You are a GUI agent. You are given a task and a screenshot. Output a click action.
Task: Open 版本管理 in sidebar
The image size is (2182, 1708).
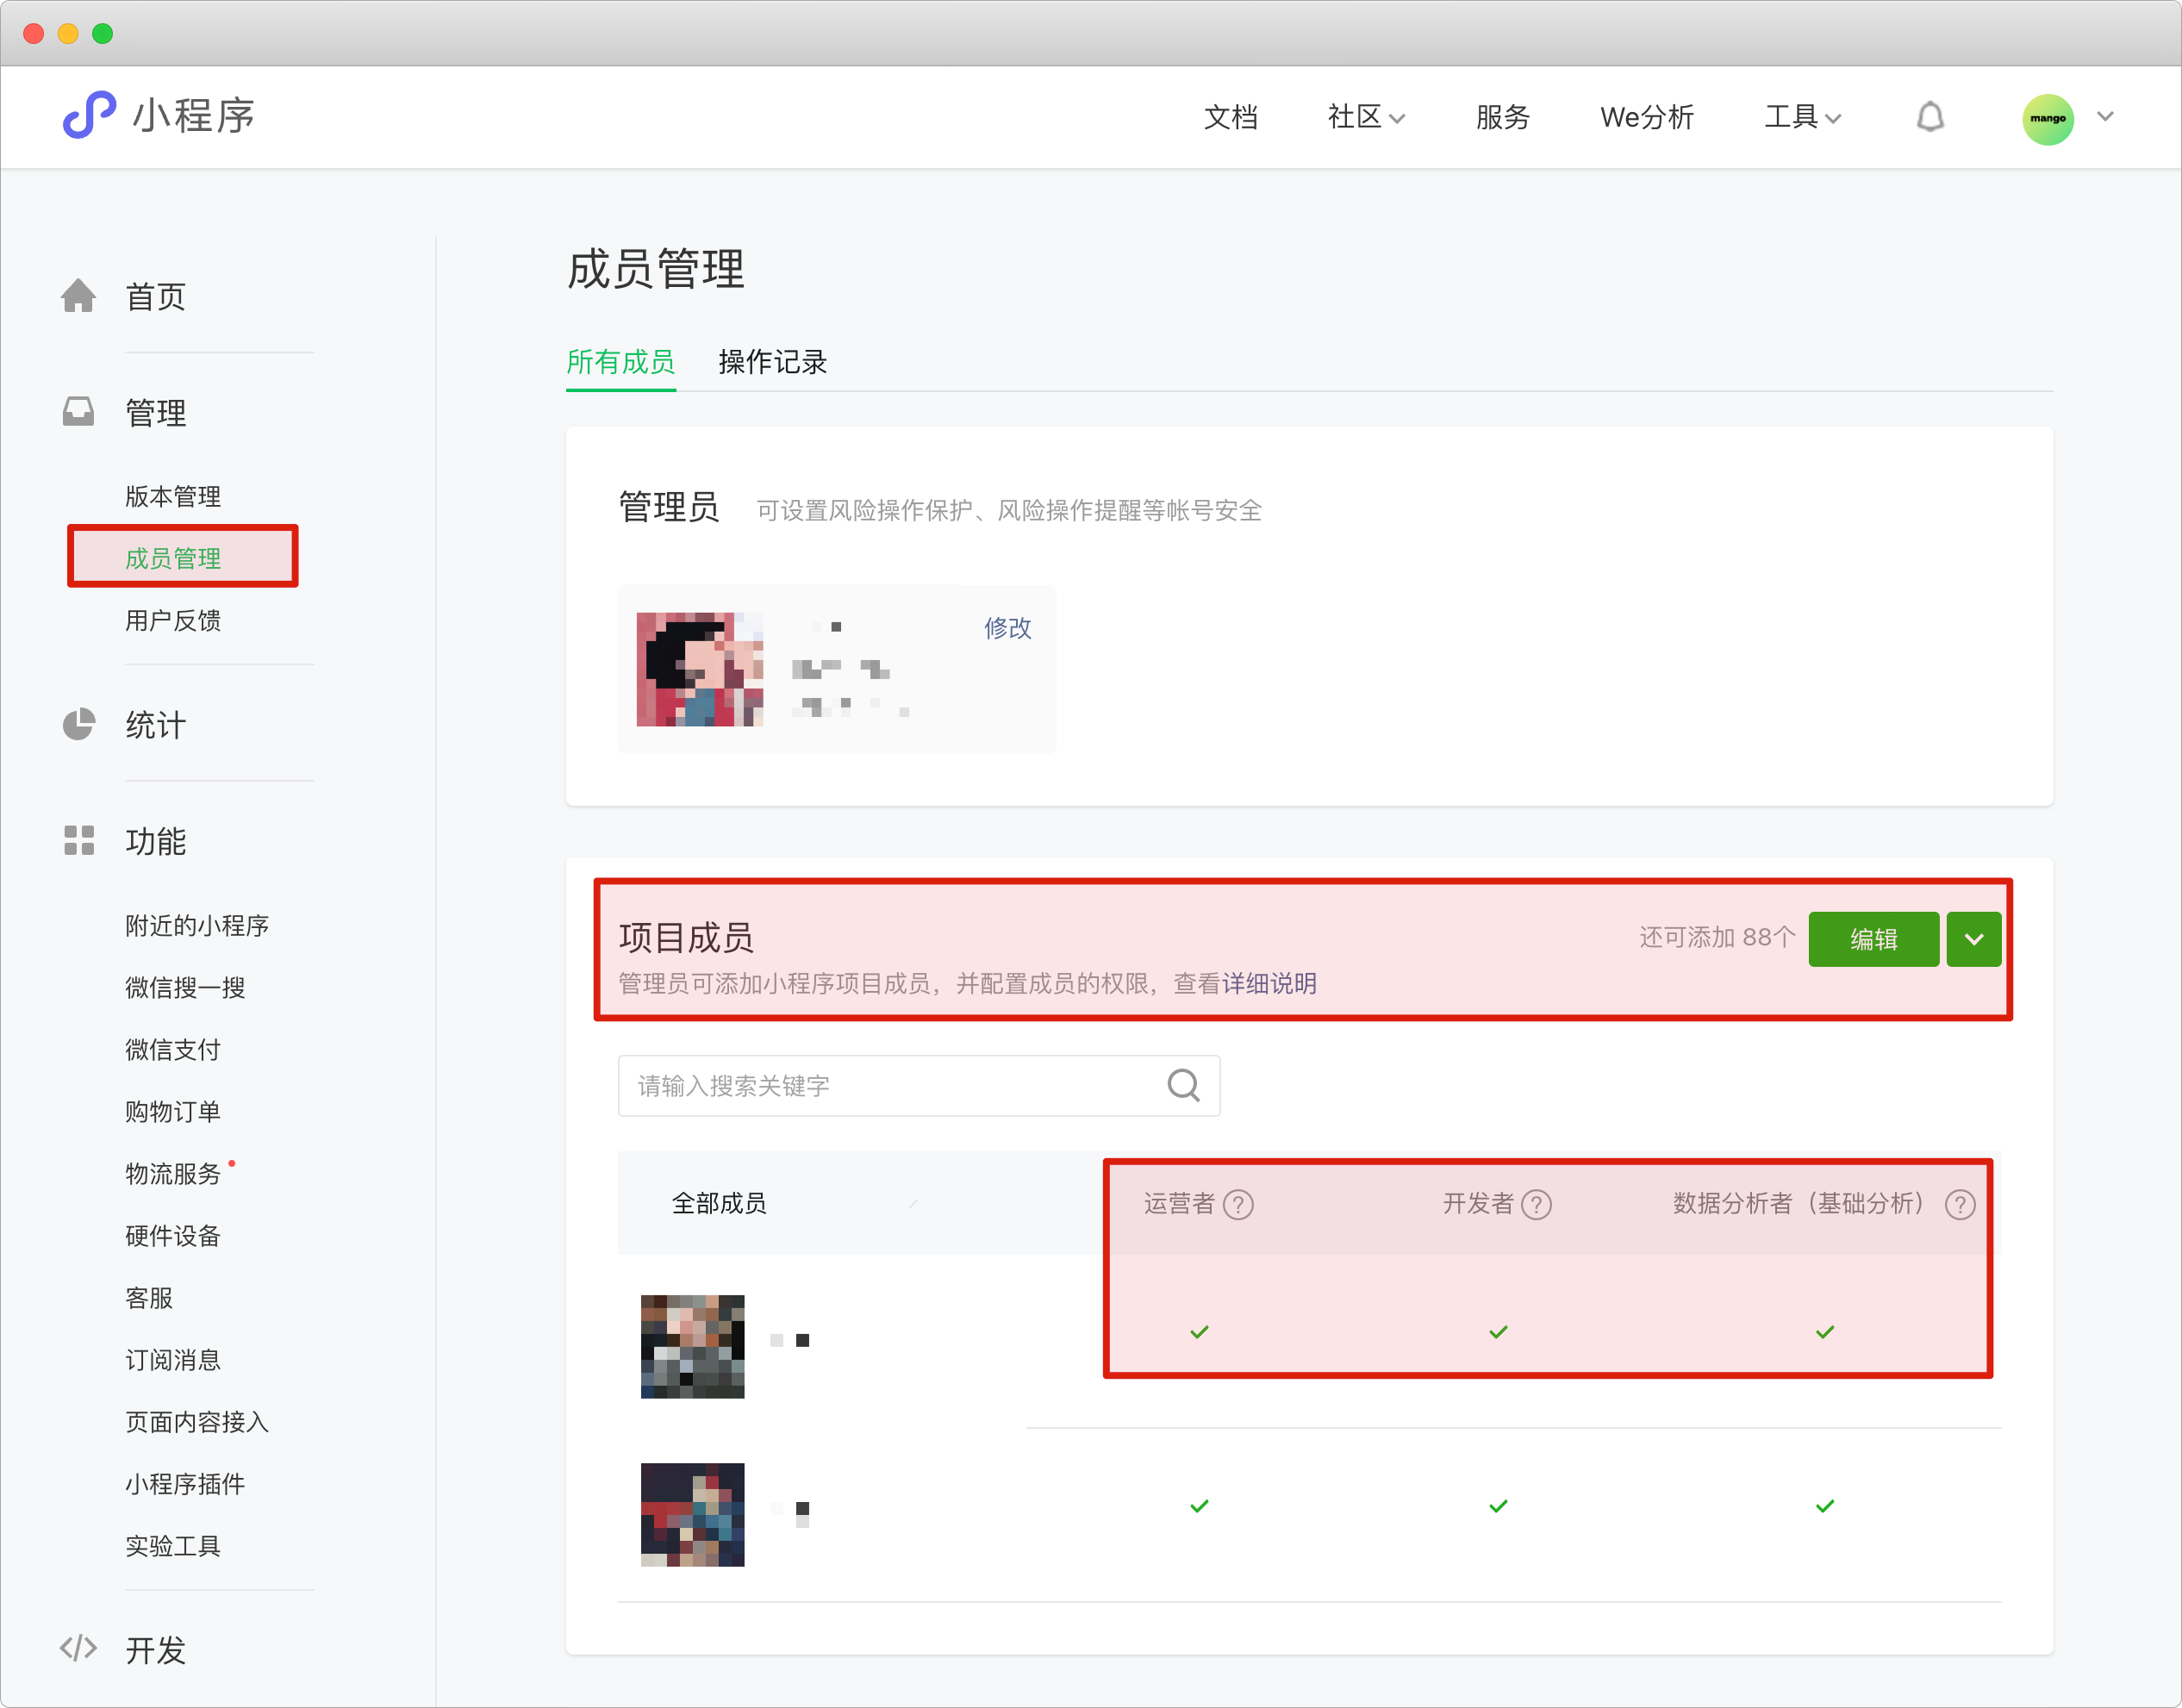coord(172,496)
